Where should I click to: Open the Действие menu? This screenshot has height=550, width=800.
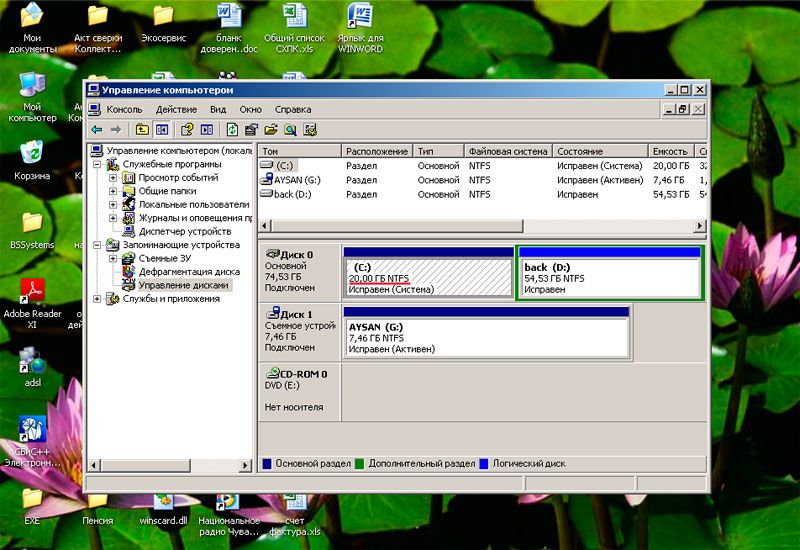176,109
